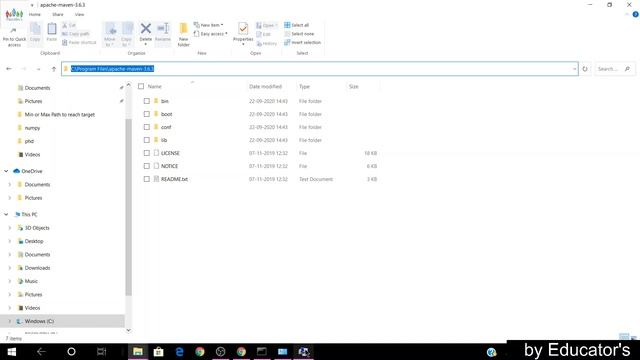Select the bin folder name
640x360 pixels.
(x=164, y=101)
